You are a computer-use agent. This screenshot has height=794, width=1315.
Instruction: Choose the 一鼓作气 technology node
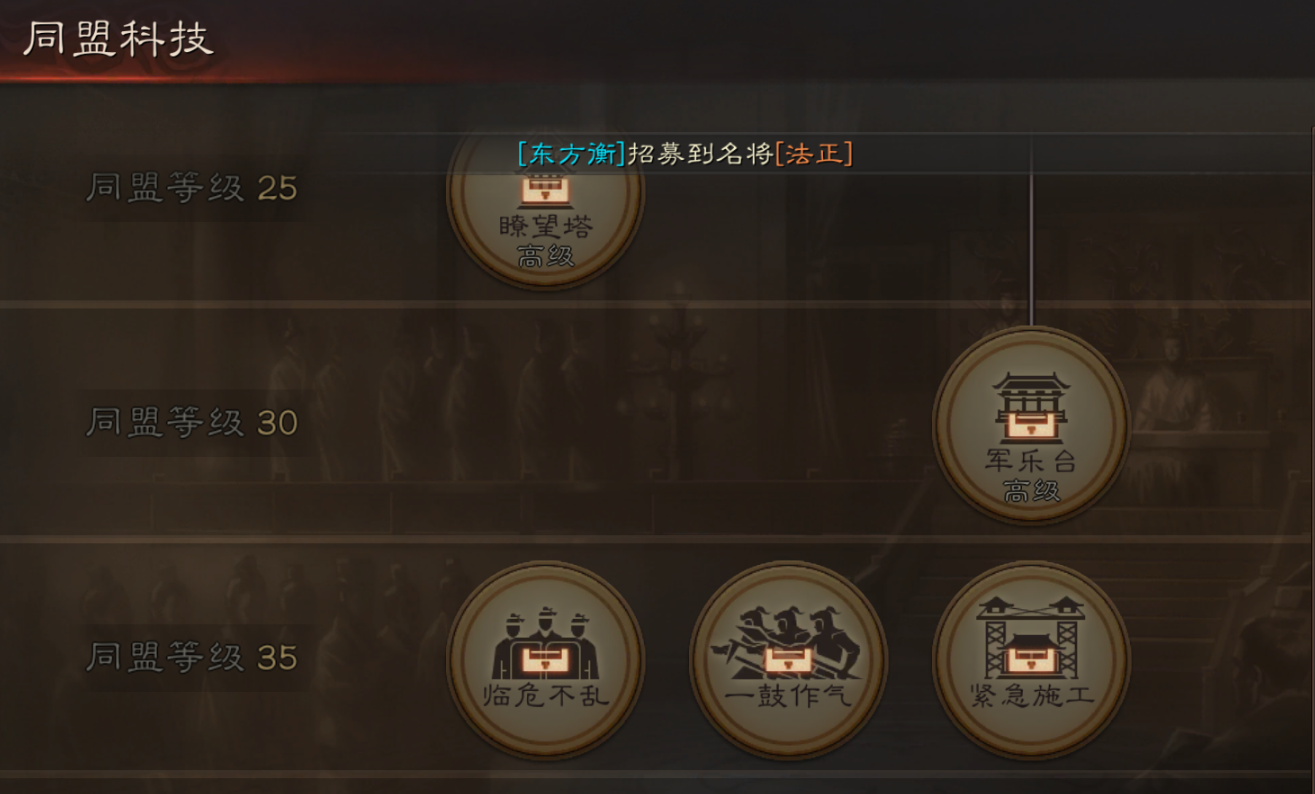(788, 659)
